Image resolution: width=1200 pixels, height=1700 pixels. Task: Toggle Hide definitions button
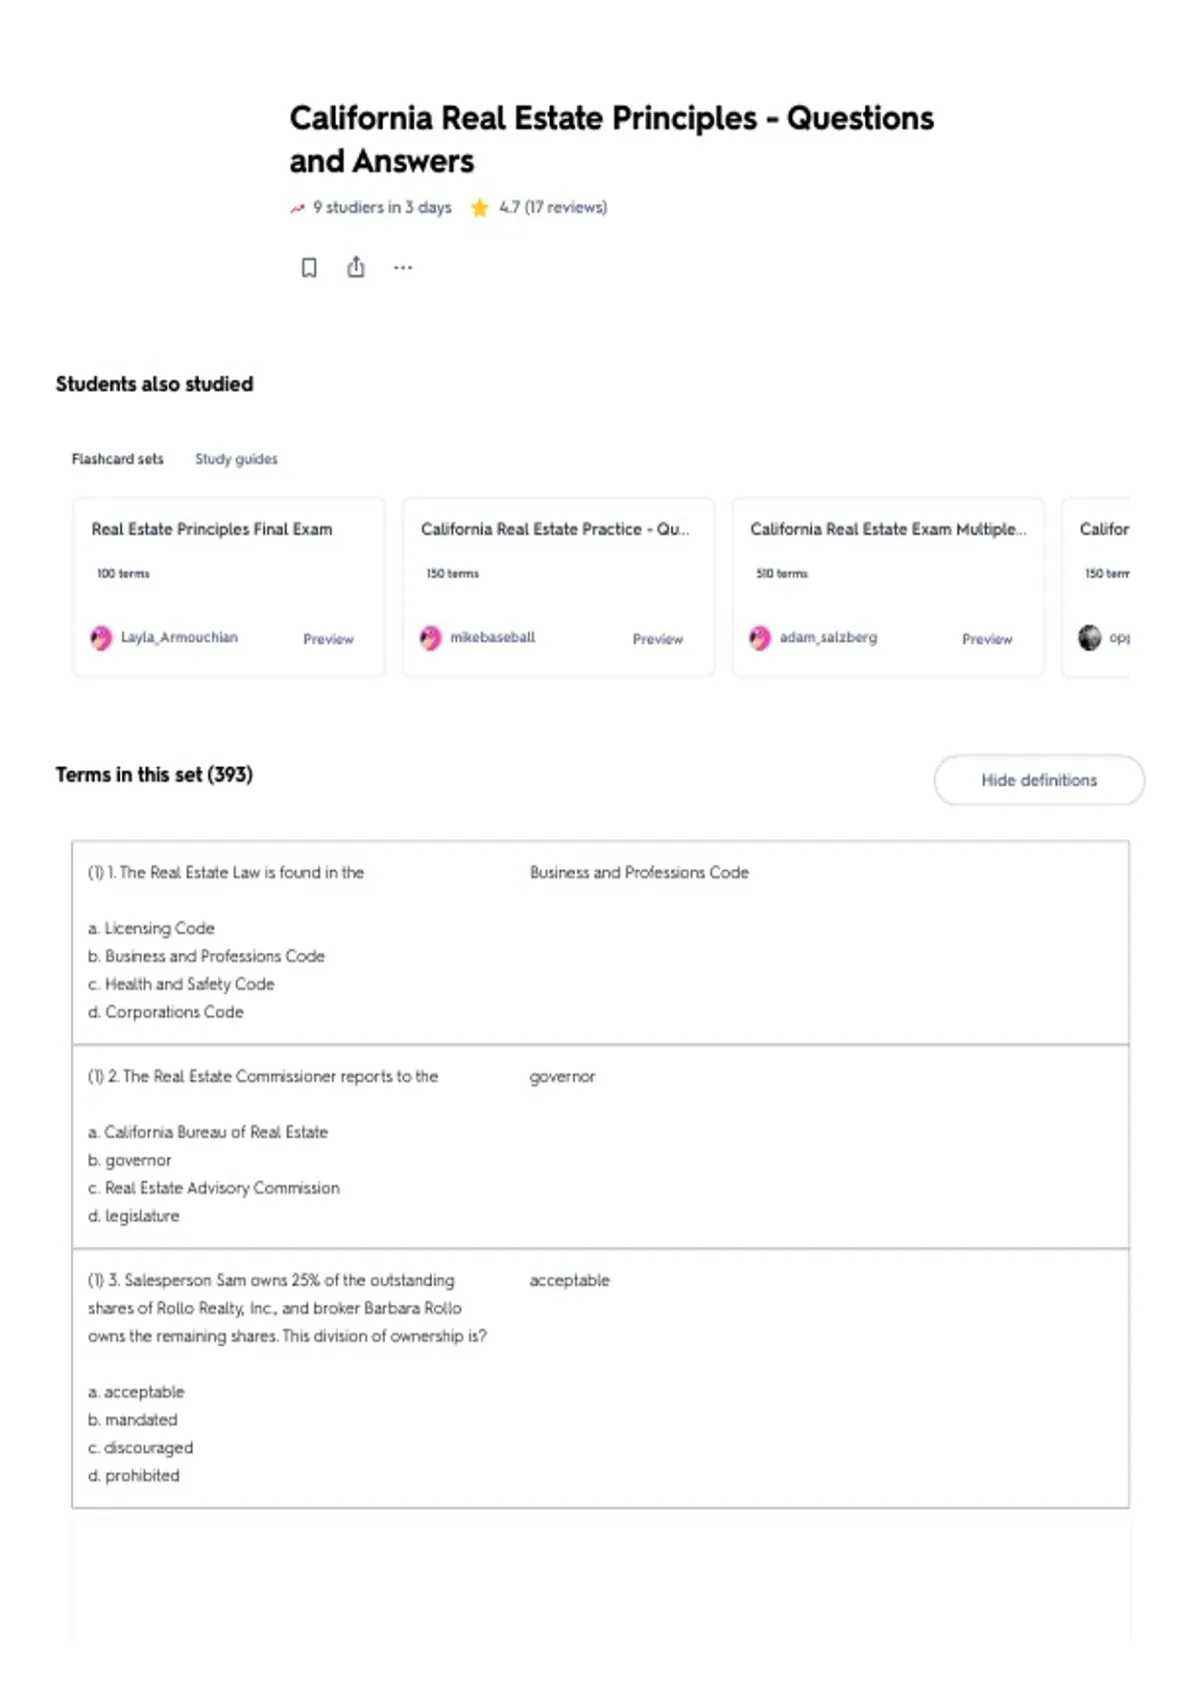pyautogui.click(x=1039, y=780)
